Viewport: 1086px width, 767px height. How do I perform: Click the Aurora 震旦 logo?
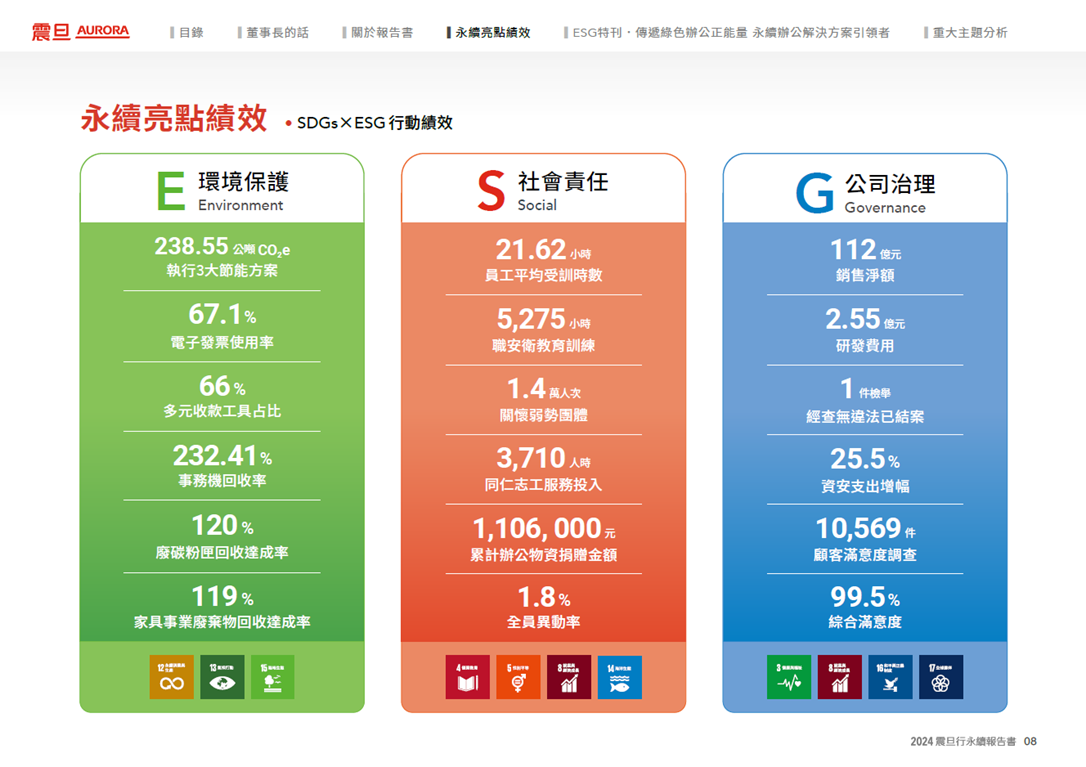coord(80,32)
